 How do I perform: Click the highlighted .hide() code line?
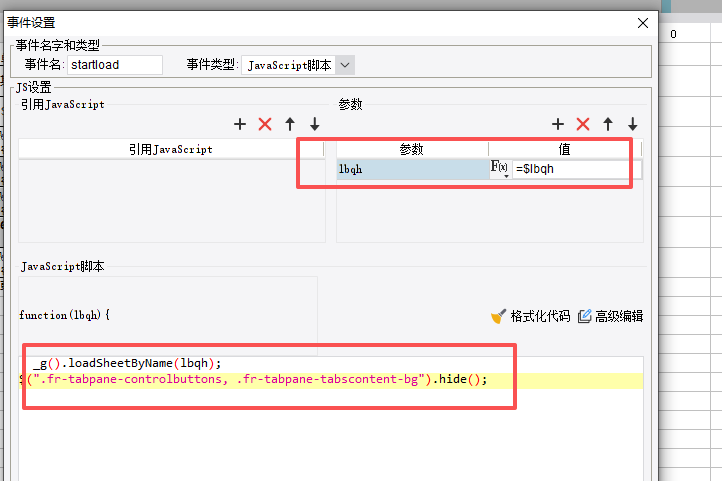(331, 380)
